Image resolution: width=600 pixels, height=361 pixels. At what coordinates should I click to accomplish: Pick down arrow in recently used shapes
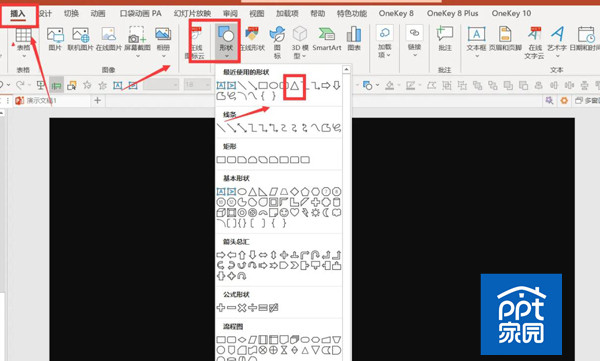tap(336, 85)
